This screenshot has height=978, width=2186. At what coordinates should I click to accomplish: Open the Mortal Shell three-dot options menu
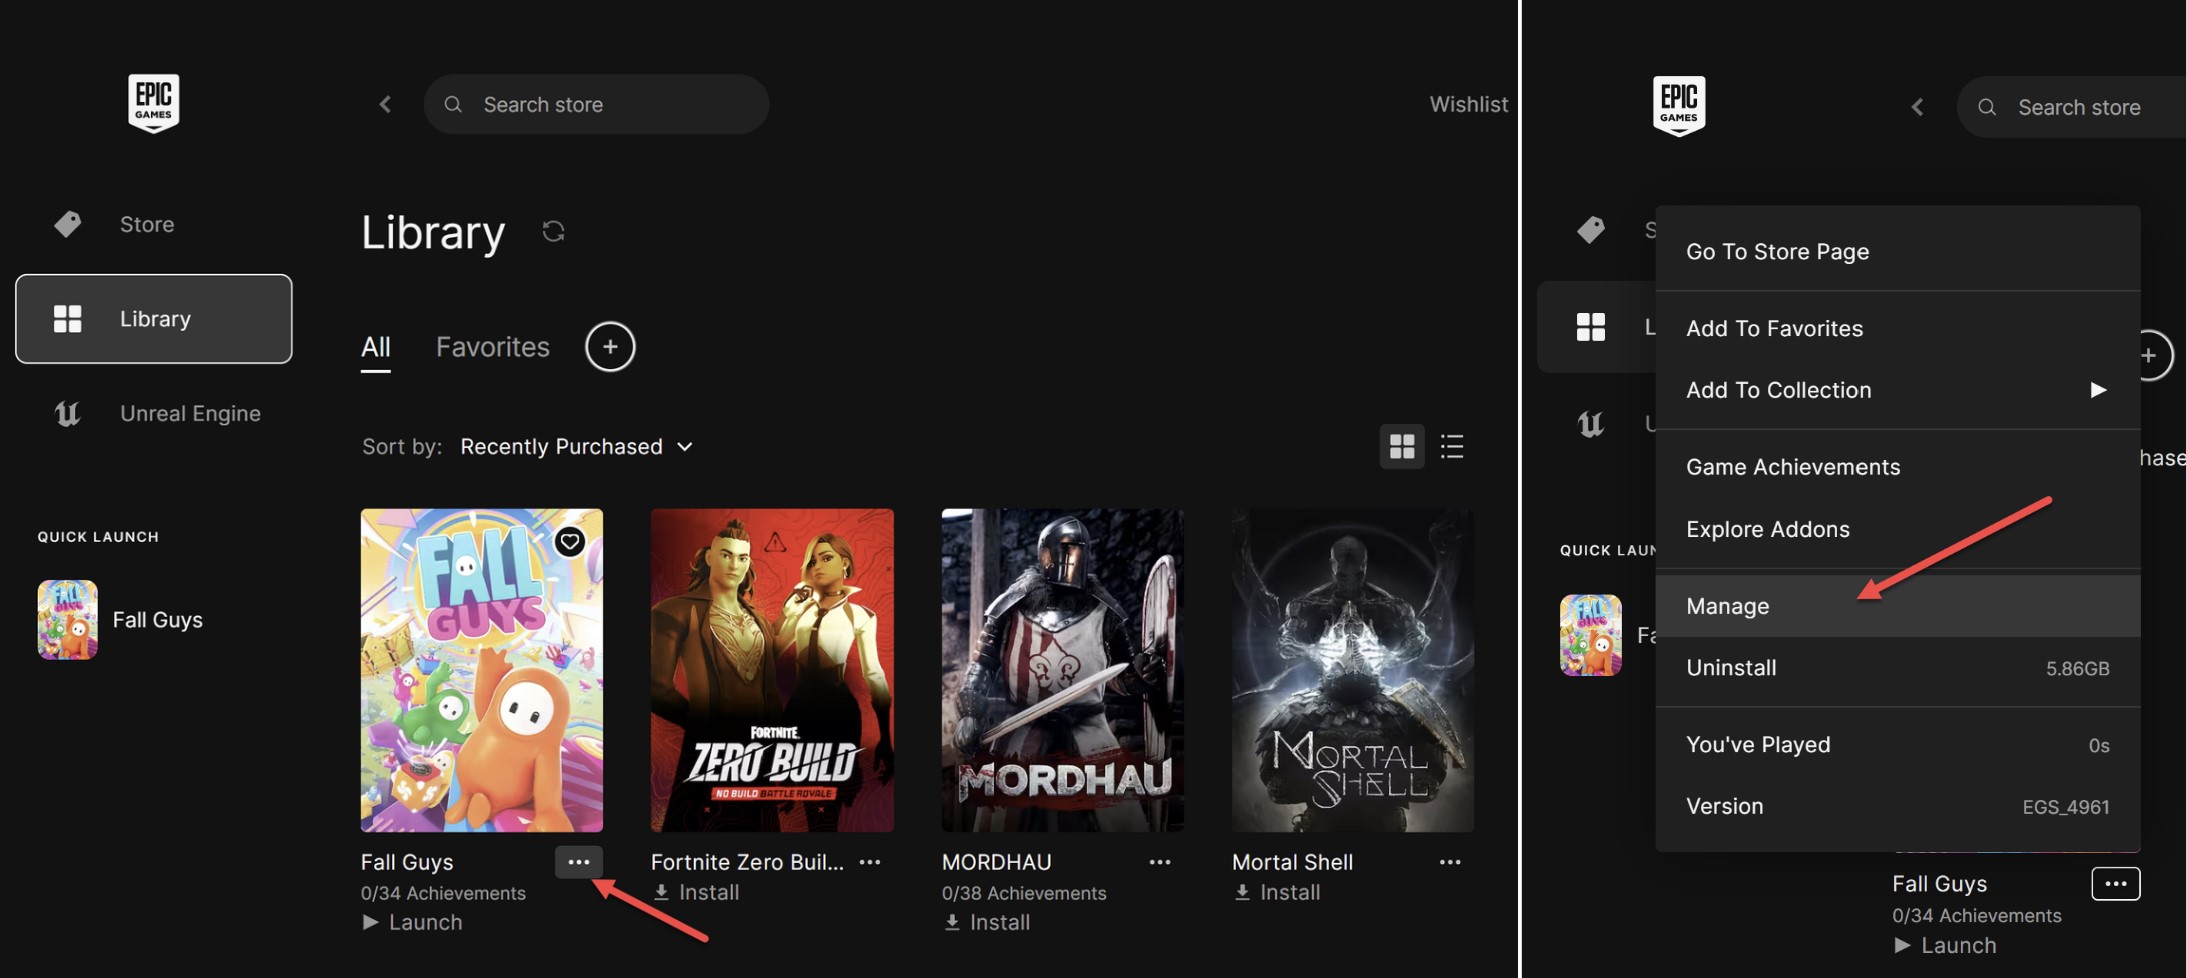click(x=1450, y=862)
